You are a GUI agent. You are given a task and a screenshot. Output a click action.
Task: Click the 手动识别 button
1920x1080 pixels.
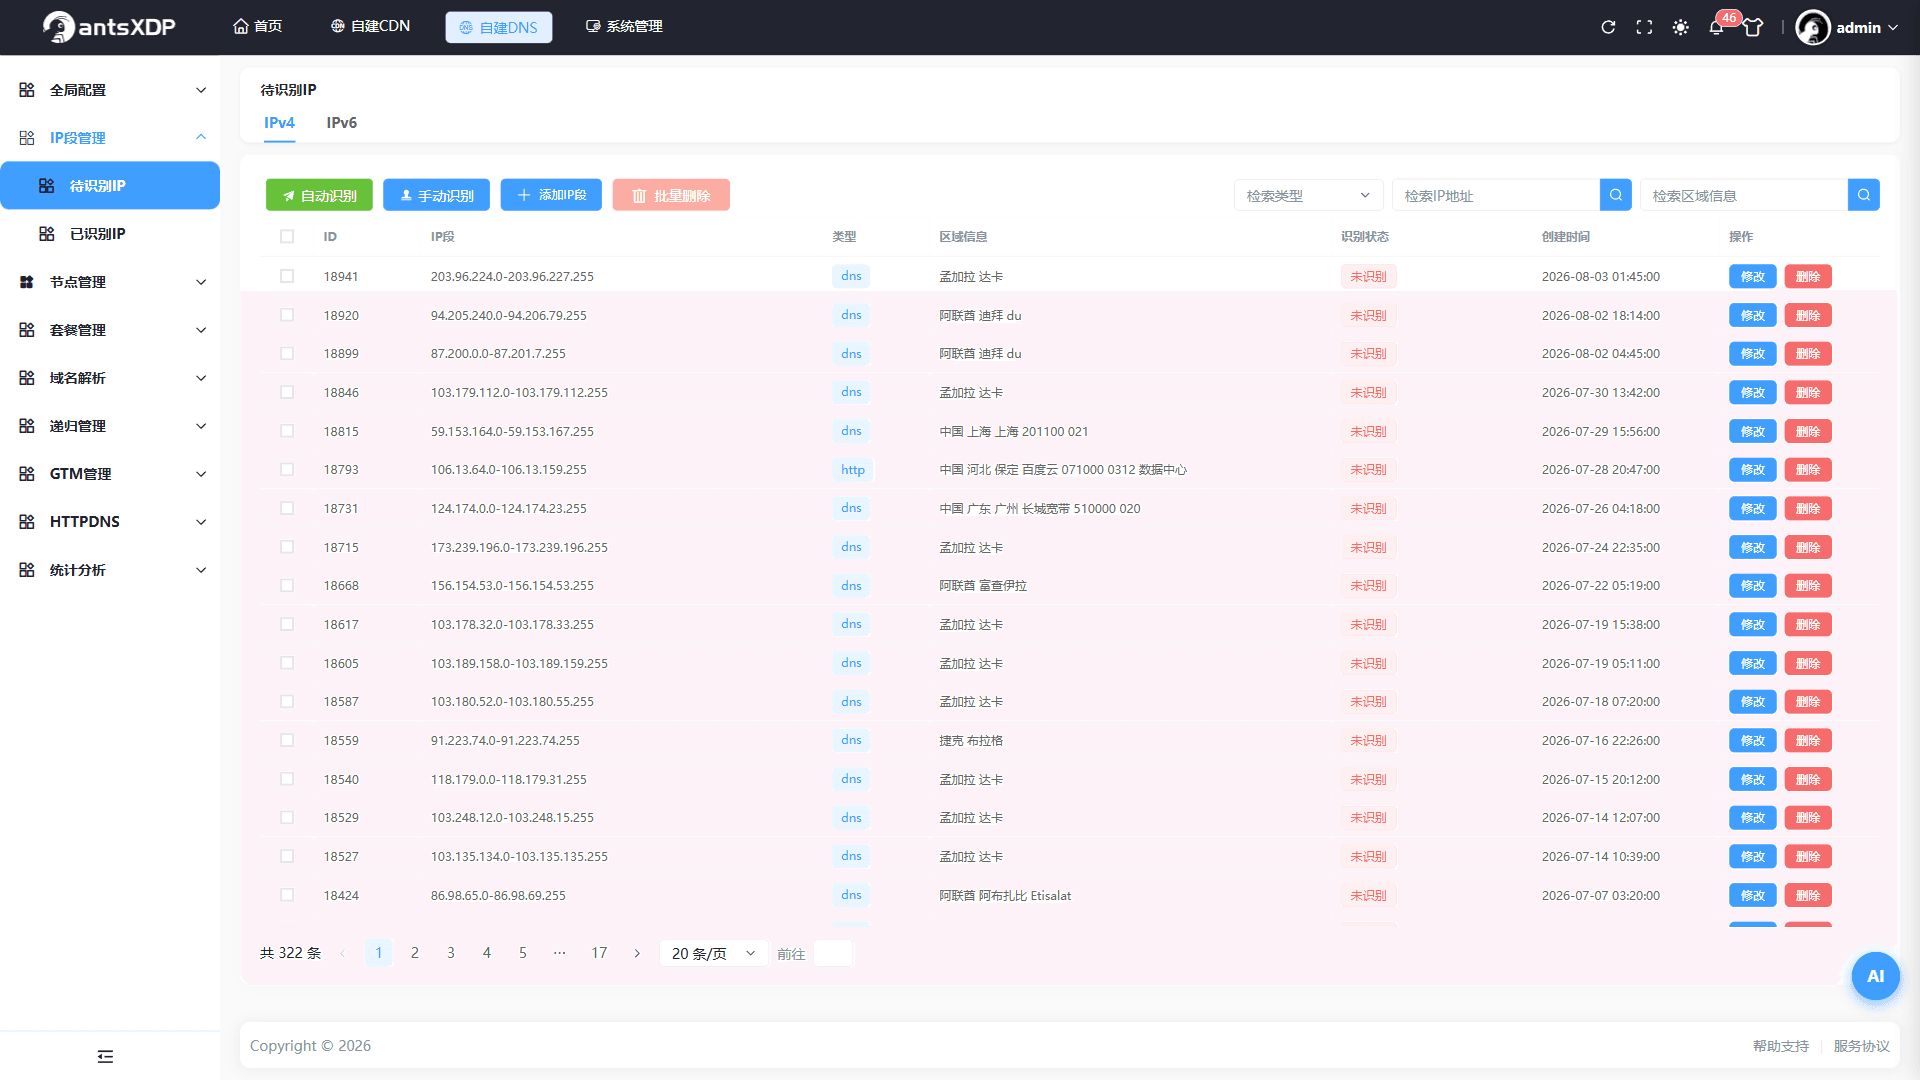point(436,195)
